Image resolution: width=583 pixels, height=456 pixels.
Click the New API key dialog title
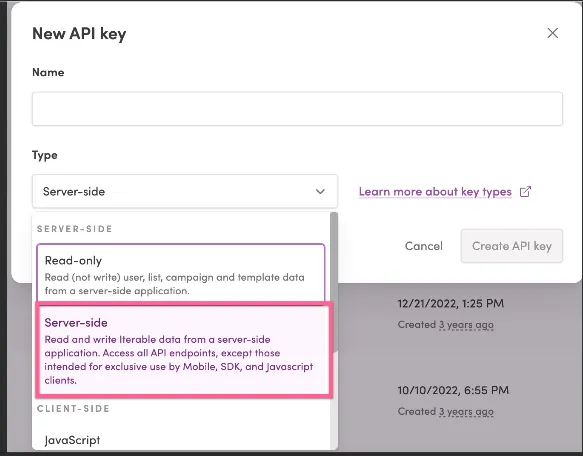click(x=79, y=33)
